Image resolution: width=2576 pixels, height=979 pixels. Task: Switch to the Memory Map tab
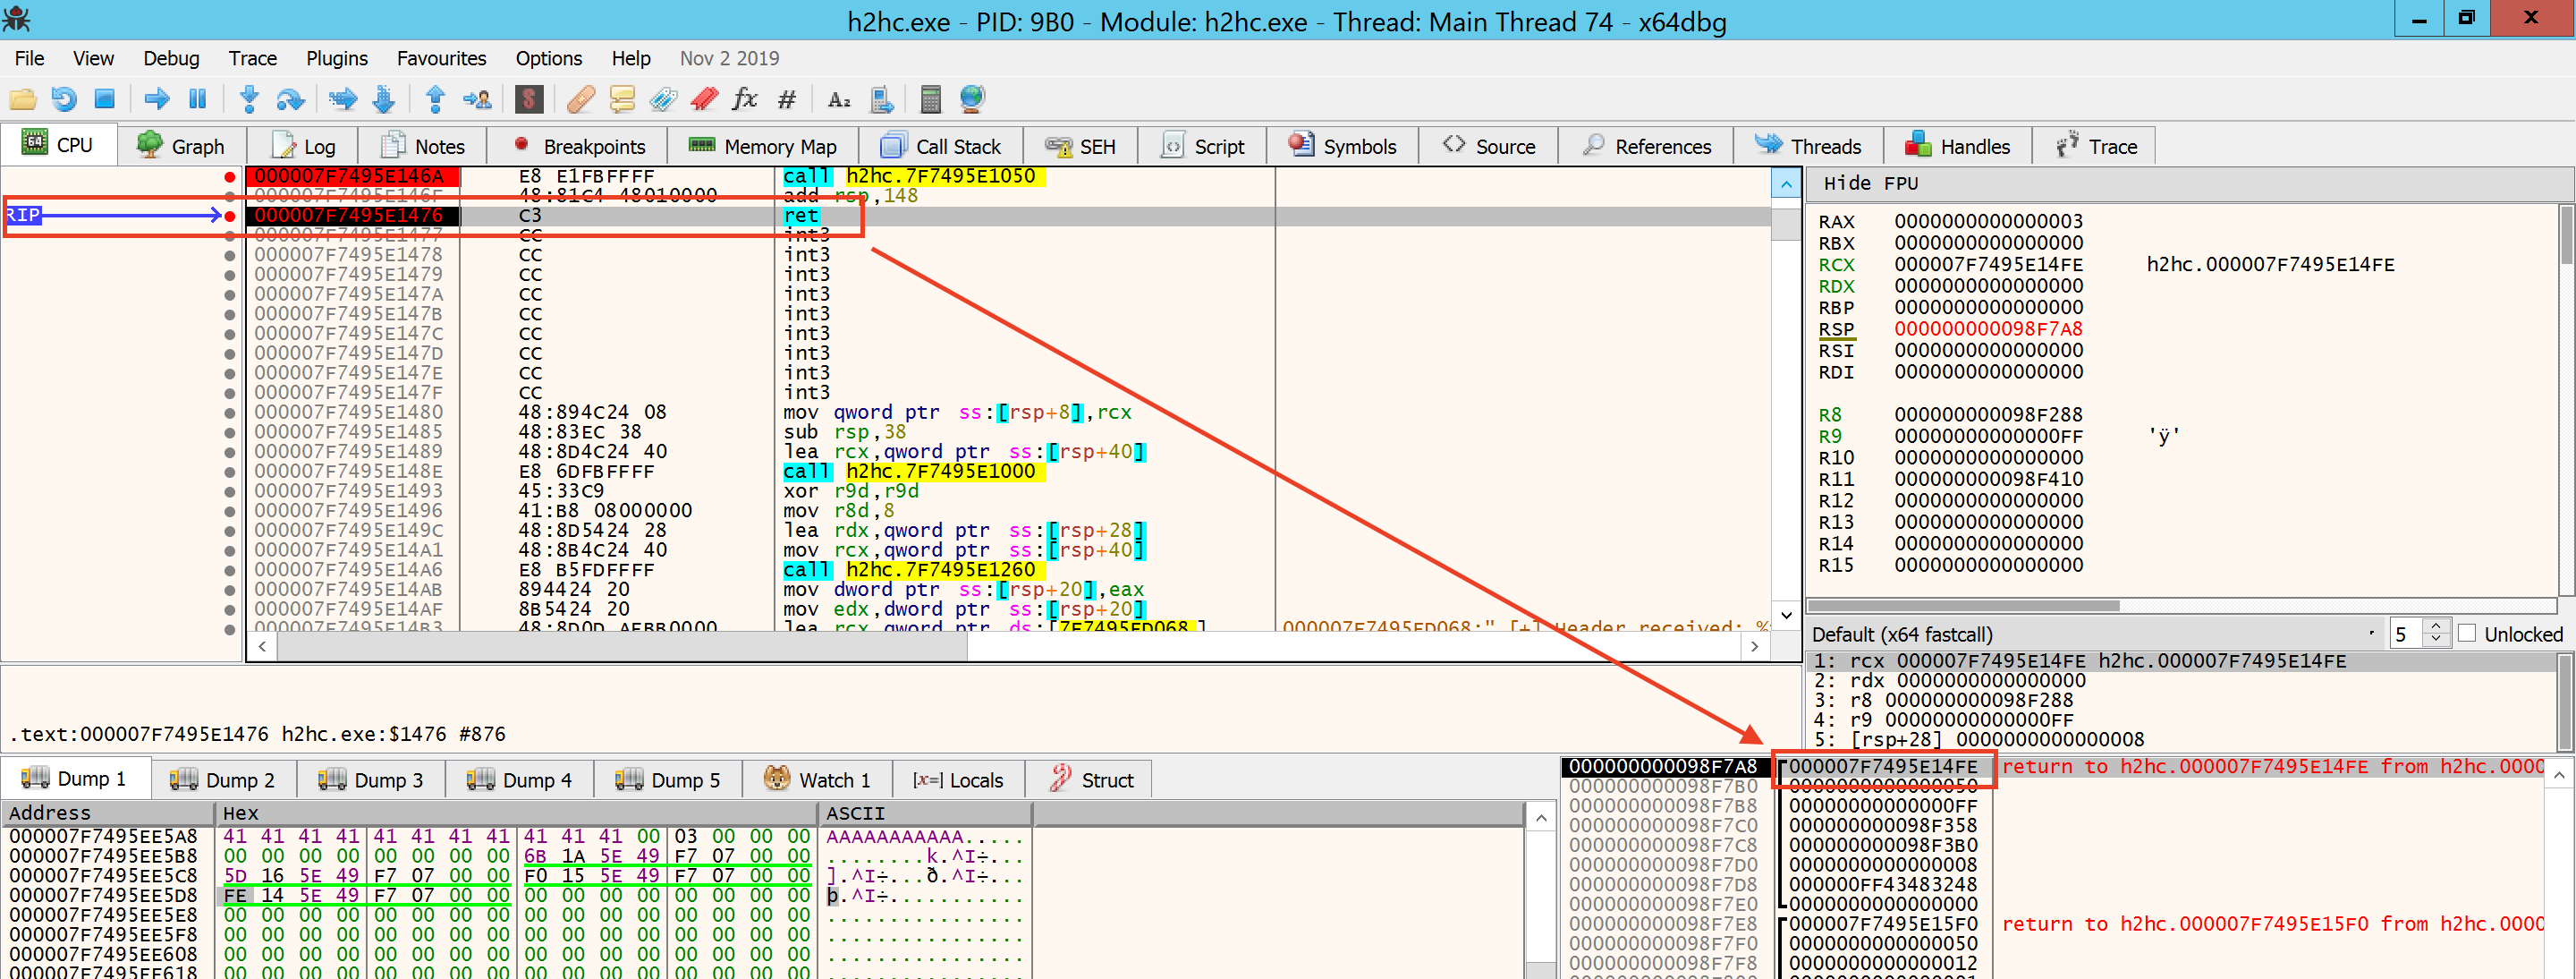(763, 146)
